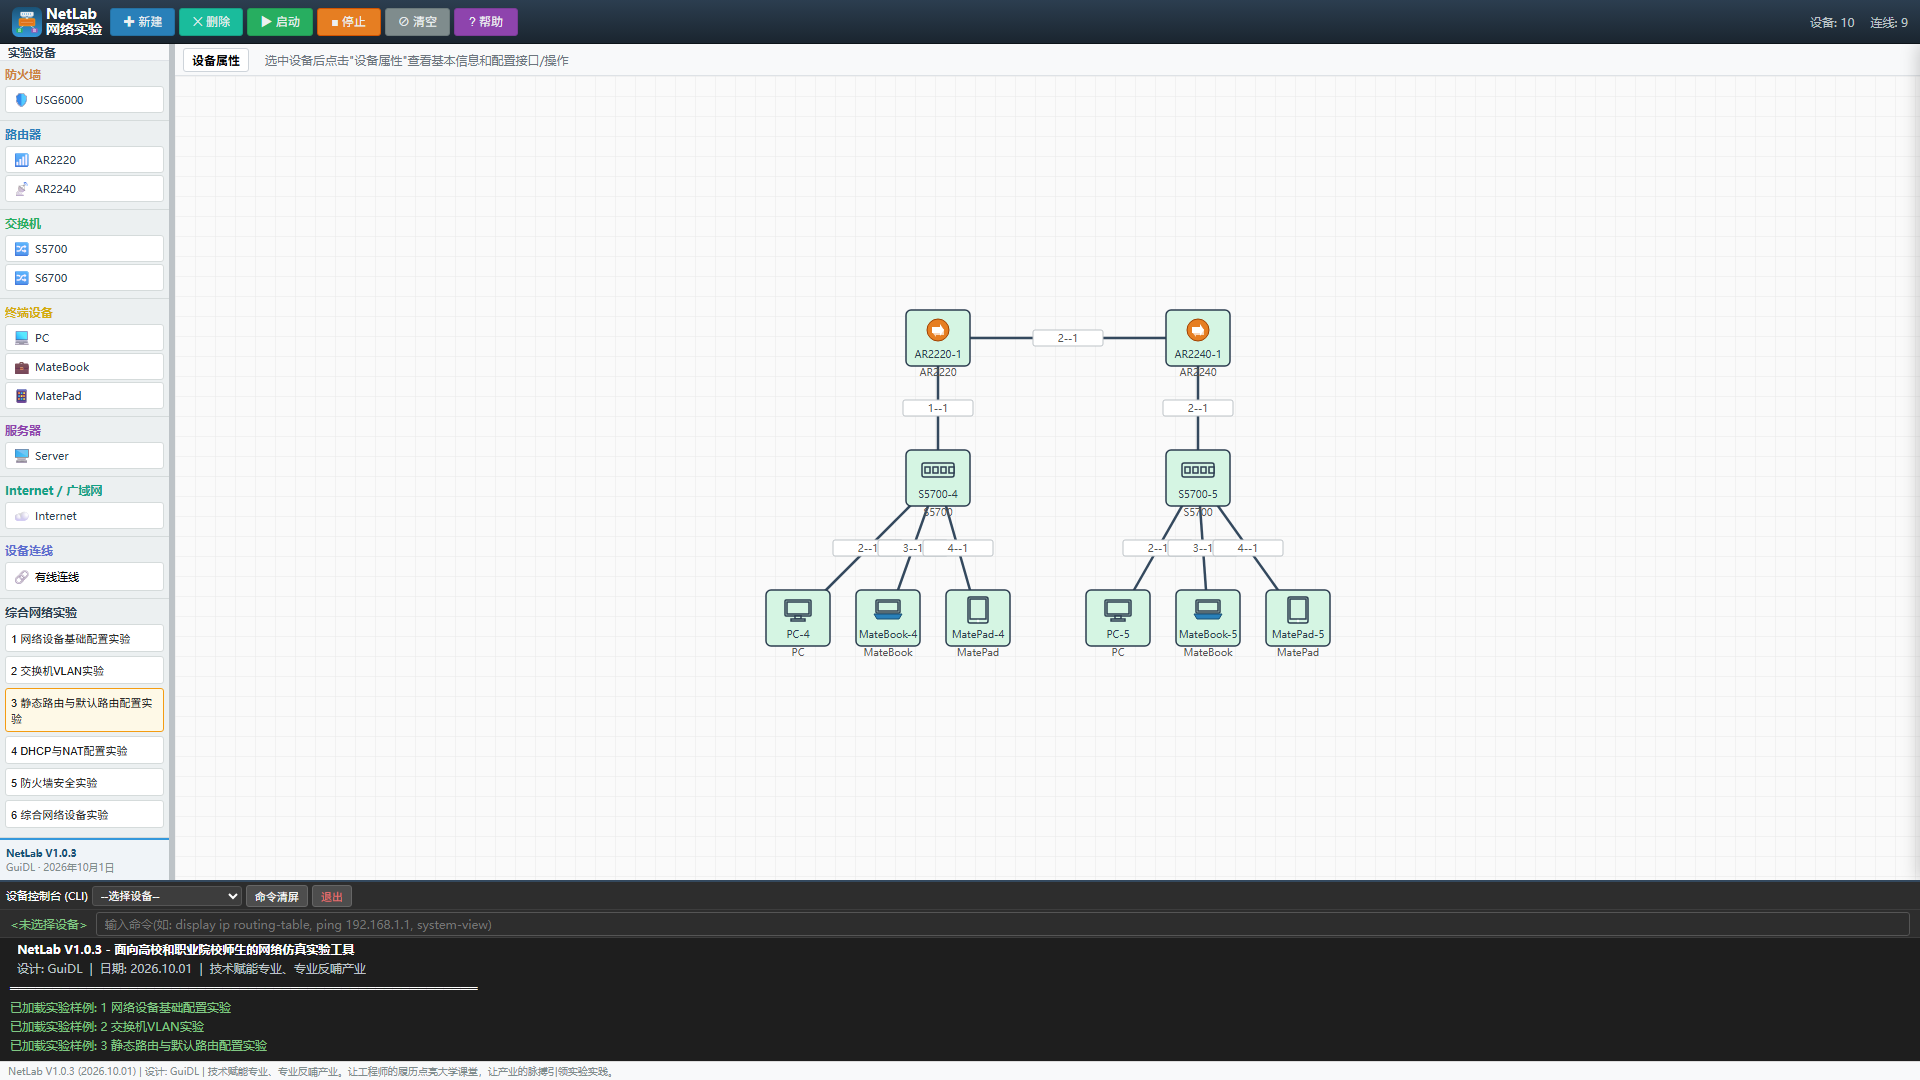Pick the AR2240 router from the palette

tap(84, 189)
